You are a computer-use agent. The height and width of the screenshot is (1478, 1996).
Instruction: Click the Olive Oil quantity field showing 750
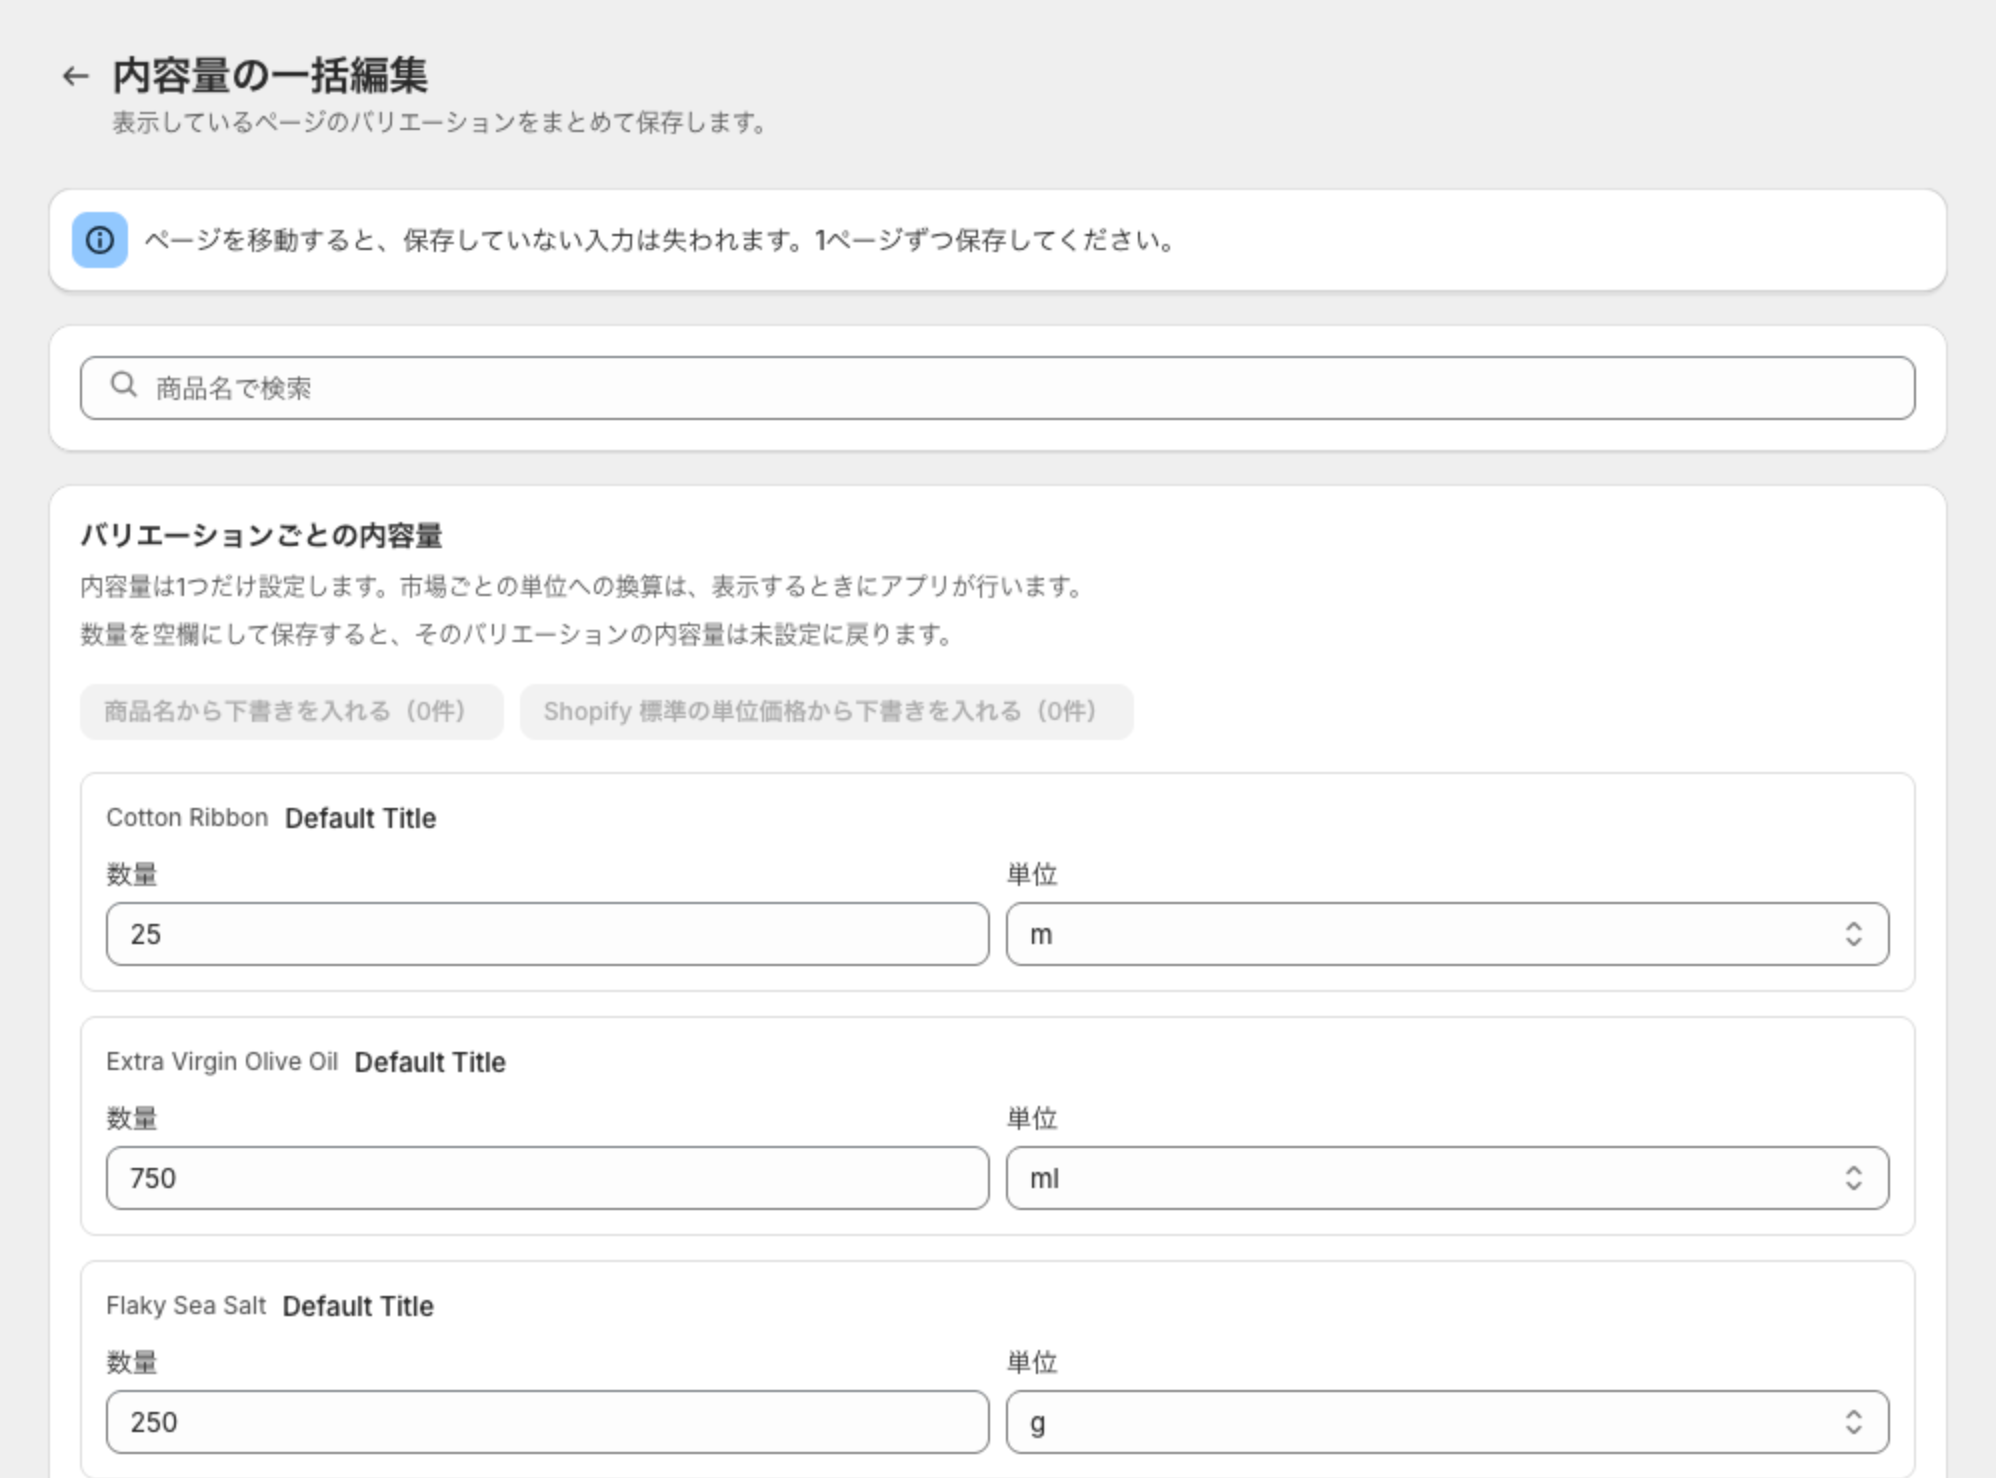[x=547, y=1178]
